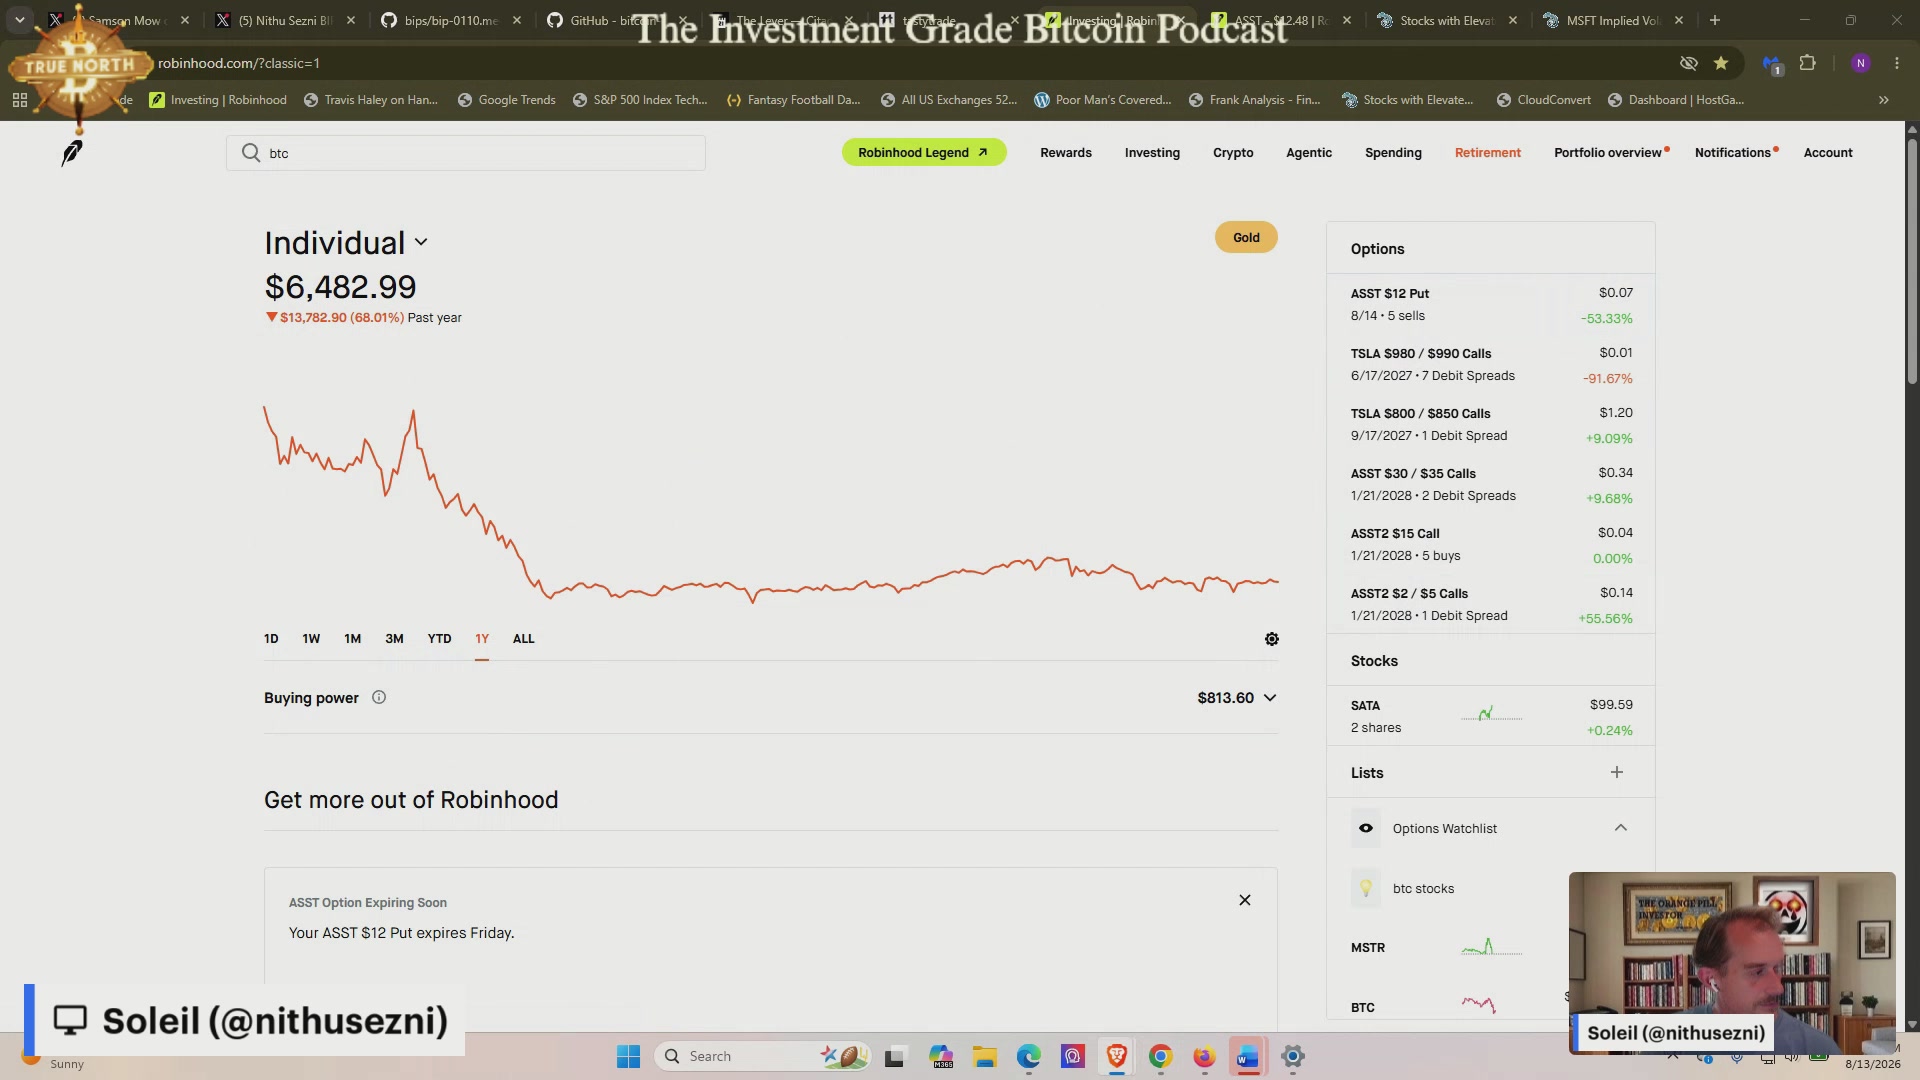The image size is (1920, 1080).
Task: Click the browser address bar URL
Action: [239, 63]
